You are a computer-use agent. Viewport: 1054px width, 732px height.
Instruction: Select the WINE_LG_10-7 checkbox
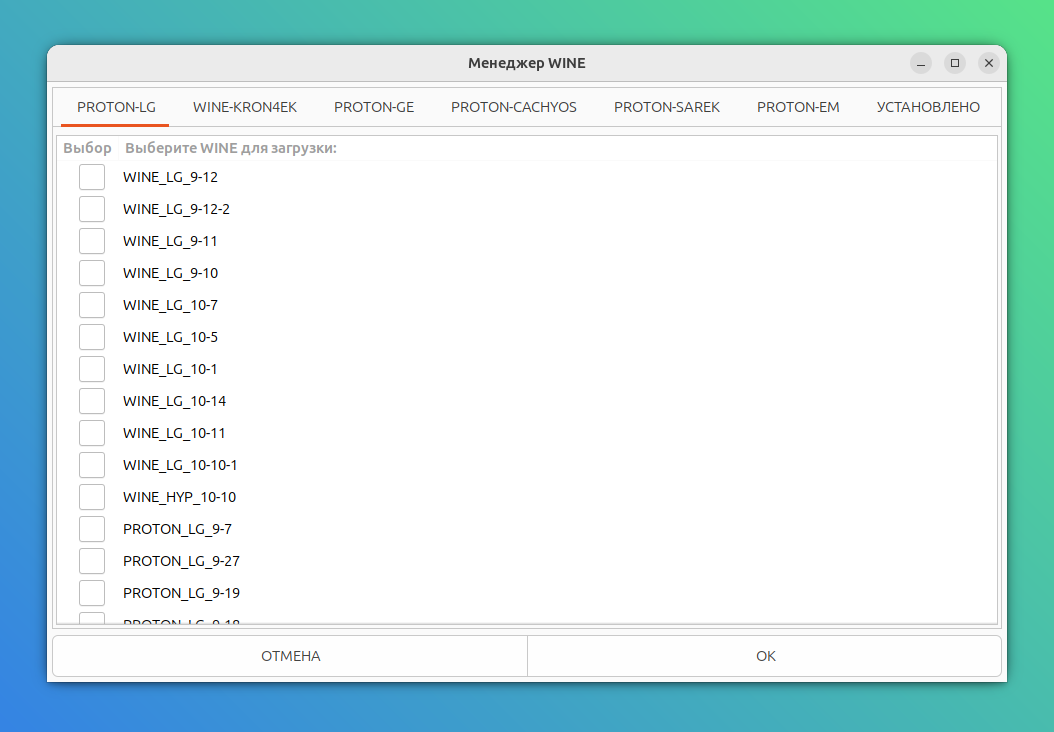click(92, 305)
